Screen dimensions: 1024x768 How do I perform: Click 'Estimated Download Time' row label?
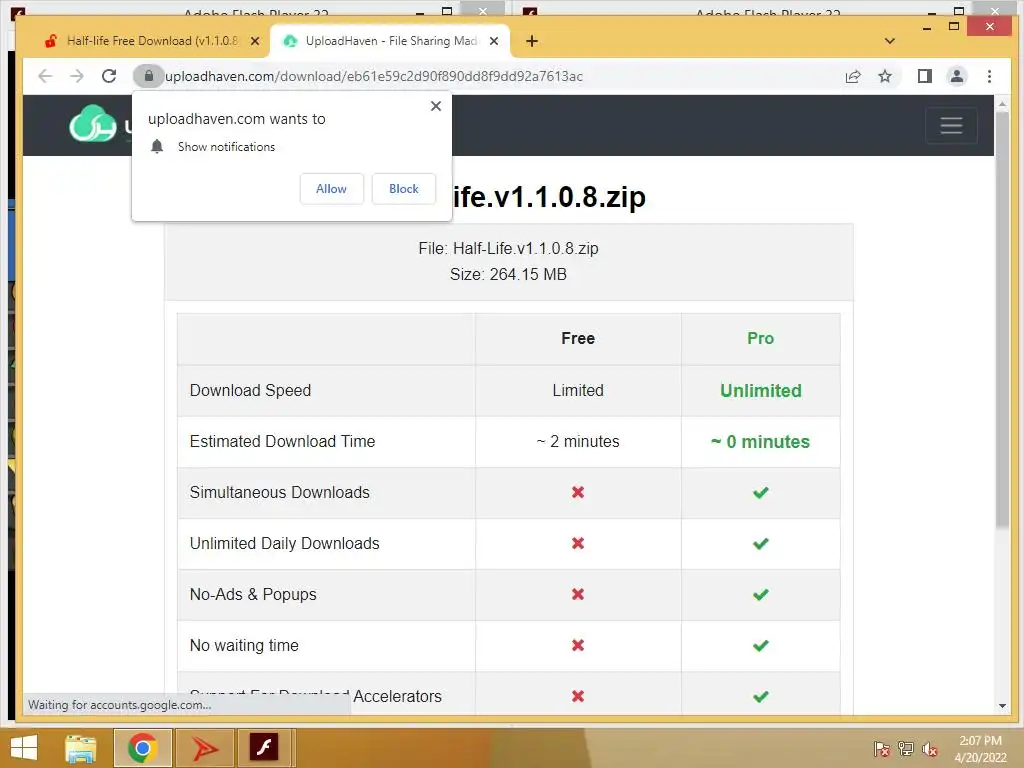282,441
